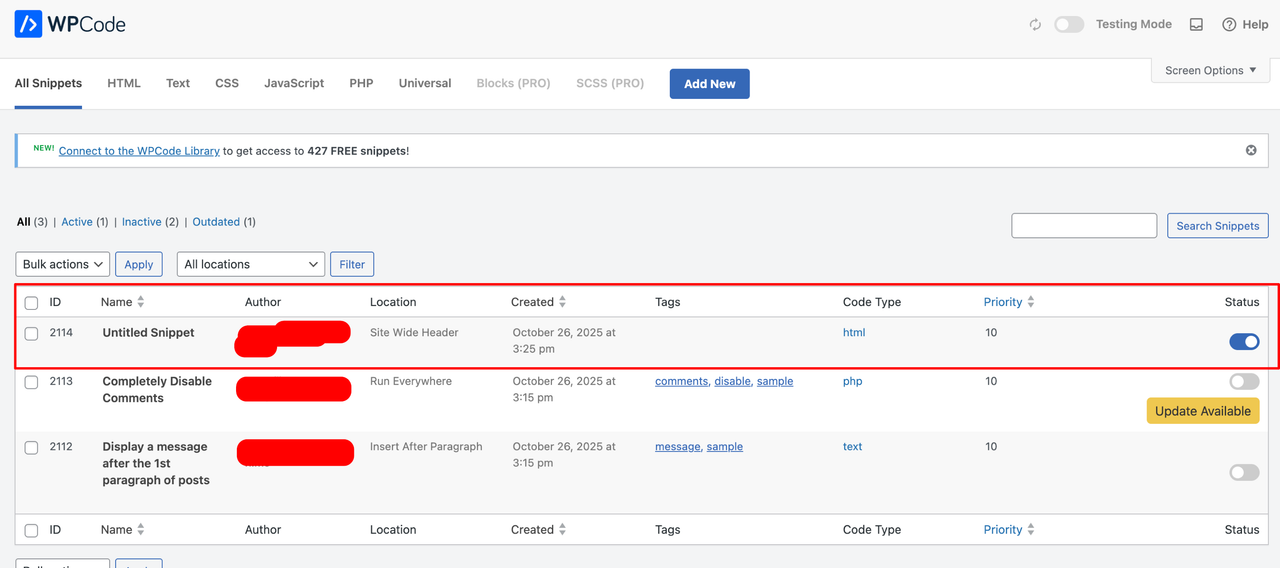Deactivate the Untitled Snippet status toggle
Image resolution: width=1280 pixels, height=568 pixels.
1244,342
